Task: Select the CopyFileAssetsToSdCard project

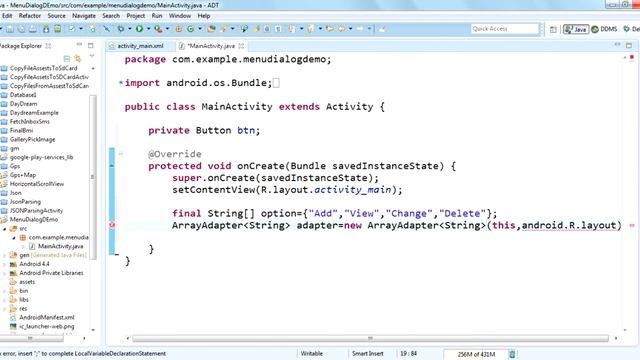Action: click(x=43, y=68)
